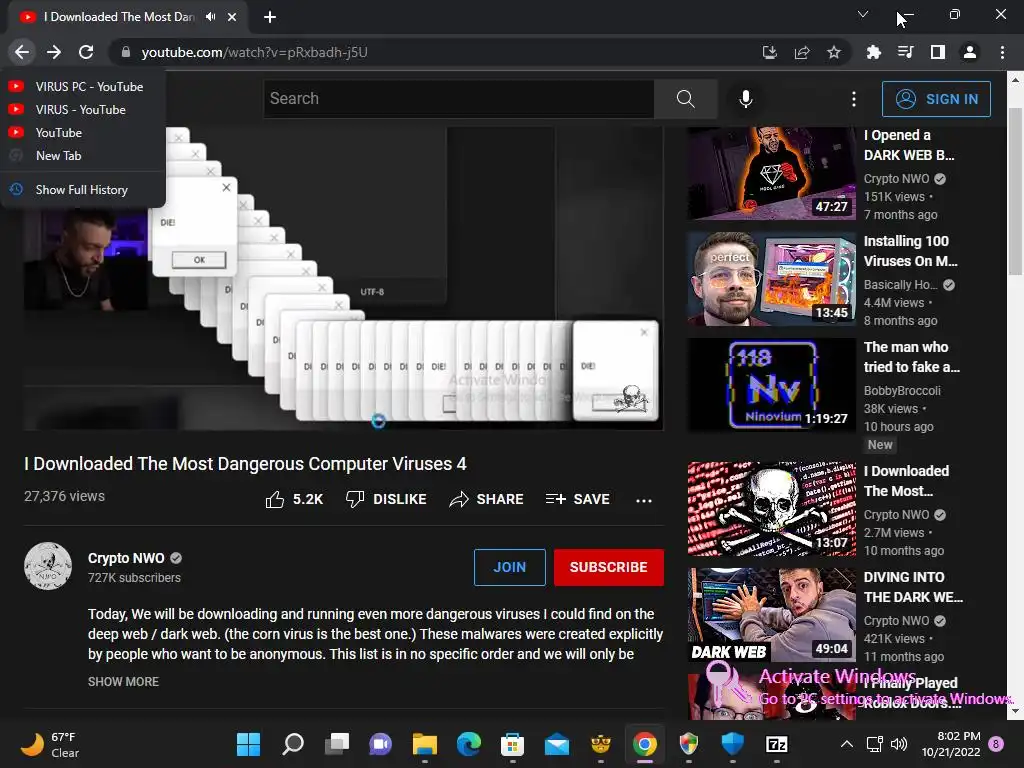Start voice search with the microphone
The image size is (1024, 768).
coord(746,99)
